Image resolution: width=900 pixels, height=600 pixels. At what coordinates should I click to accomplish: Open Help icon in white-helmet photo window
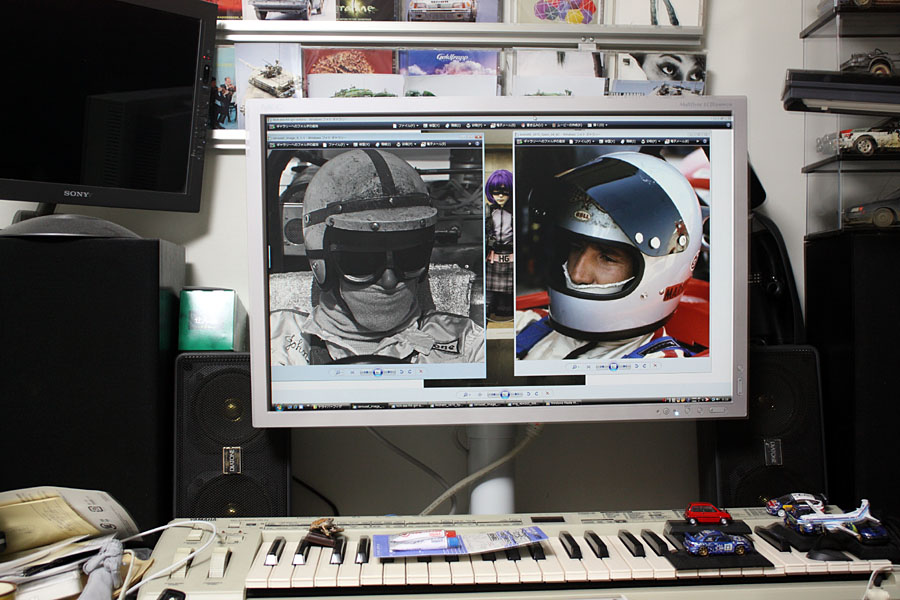[706, 141]
